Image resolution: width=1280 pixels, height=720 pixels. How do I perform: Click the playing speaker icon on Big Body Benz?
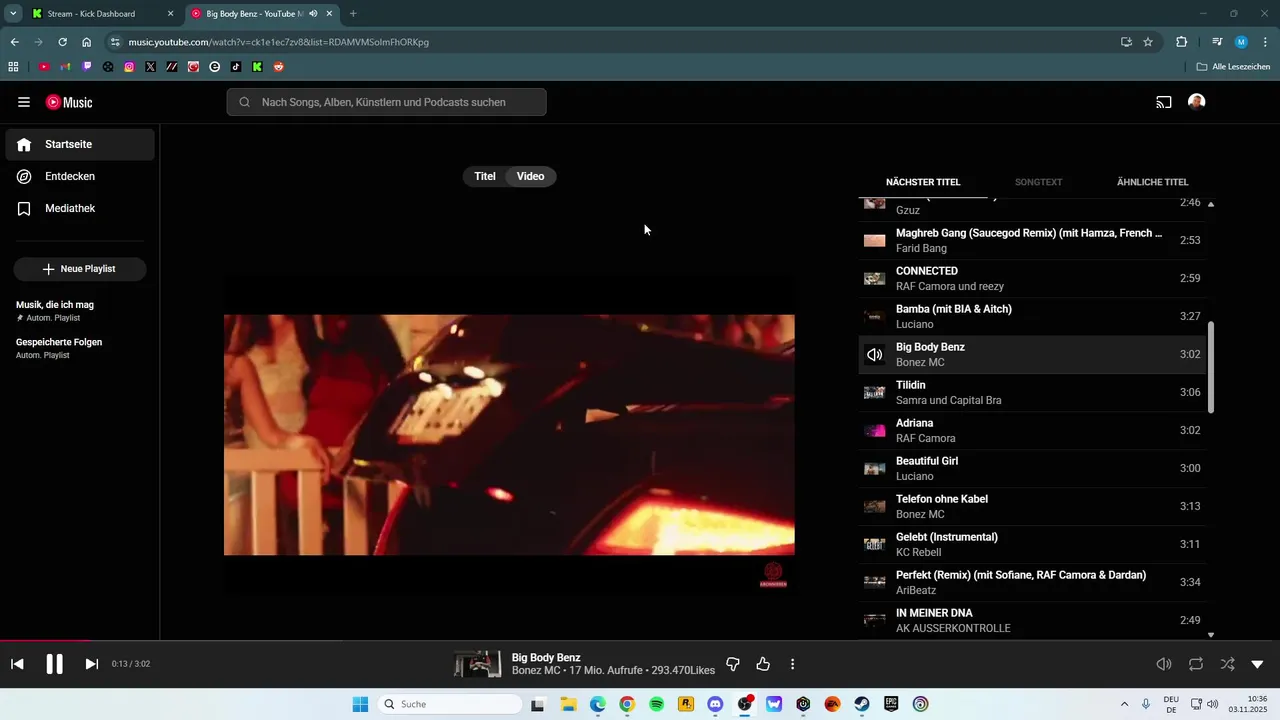(875, 354)
